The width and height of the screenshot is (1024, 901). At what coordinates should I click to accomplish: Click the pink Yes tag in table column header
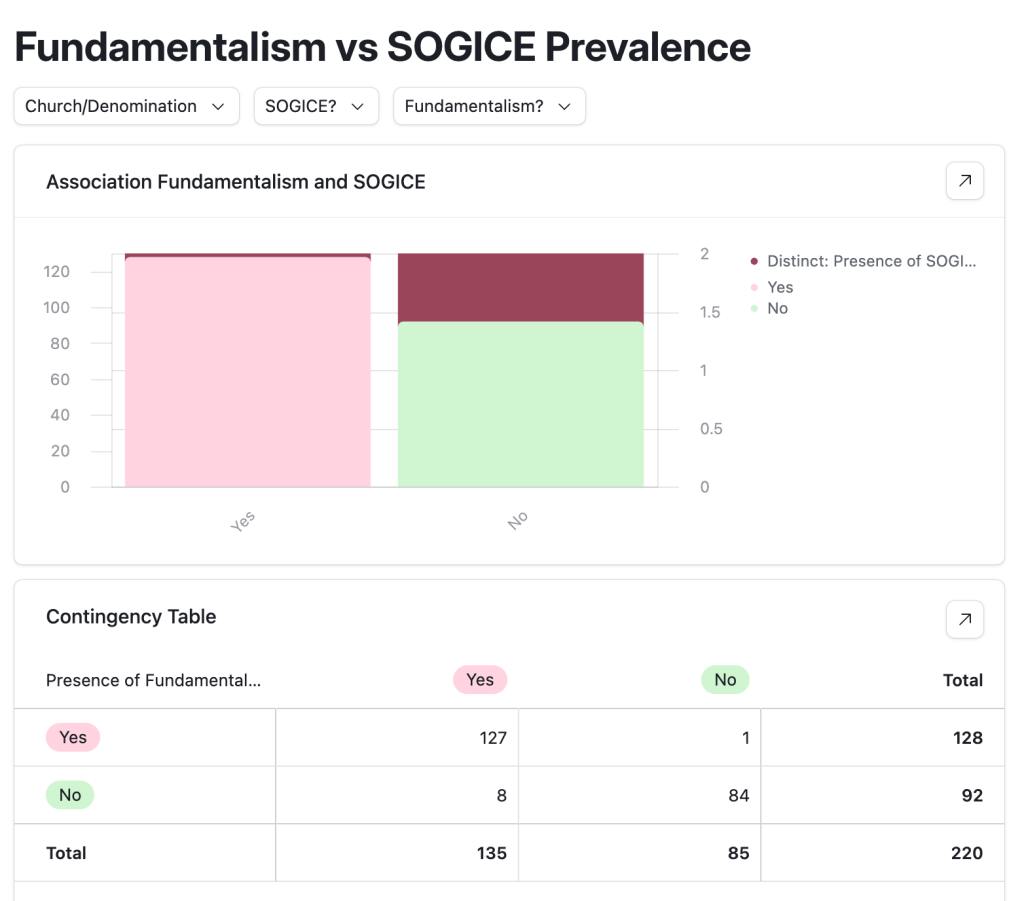(x=480, y=680)
